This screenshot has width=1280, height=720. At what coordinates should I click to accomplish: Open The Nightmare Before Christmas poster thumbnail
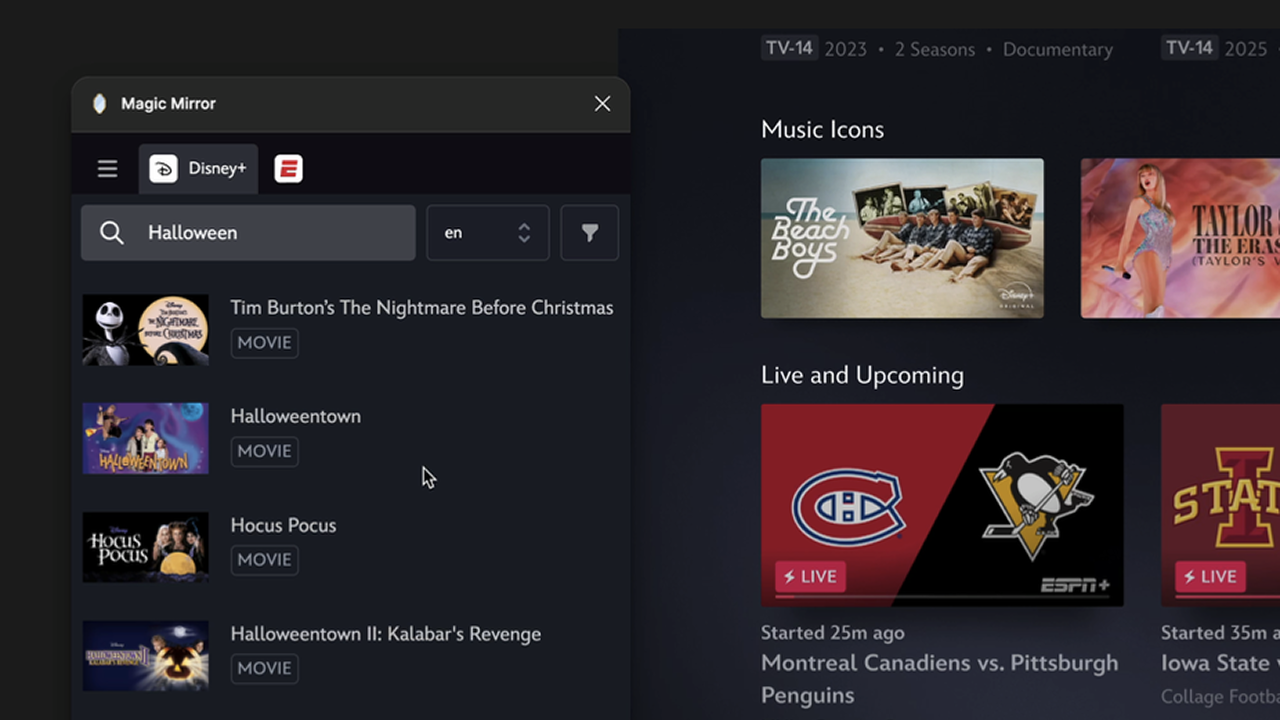pos(146,330)
